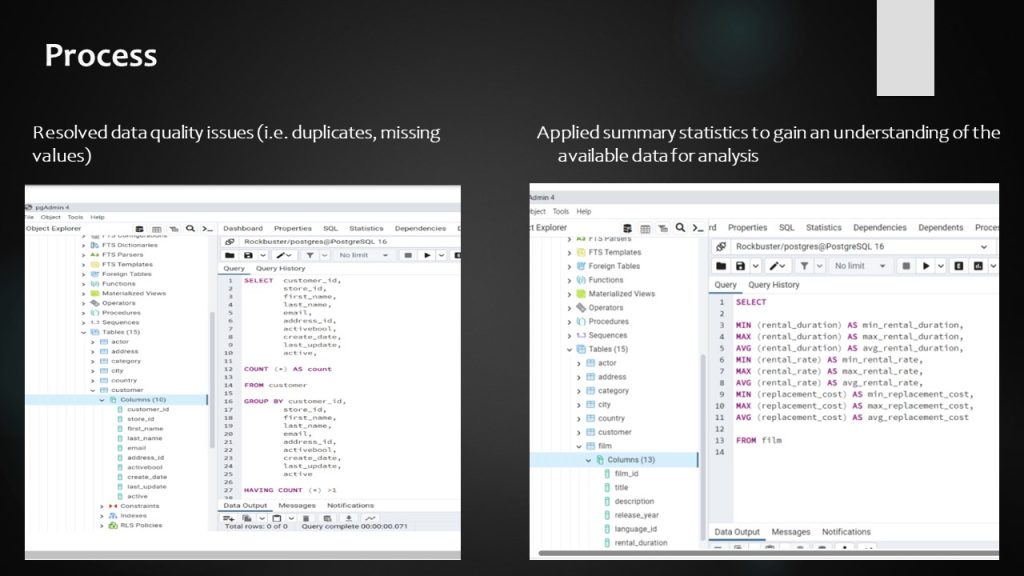Select 'customer_id' column in left Object Explorer tree
Image resolution: width=1024 pixels, height=576 pixels.
coord(148,409)
